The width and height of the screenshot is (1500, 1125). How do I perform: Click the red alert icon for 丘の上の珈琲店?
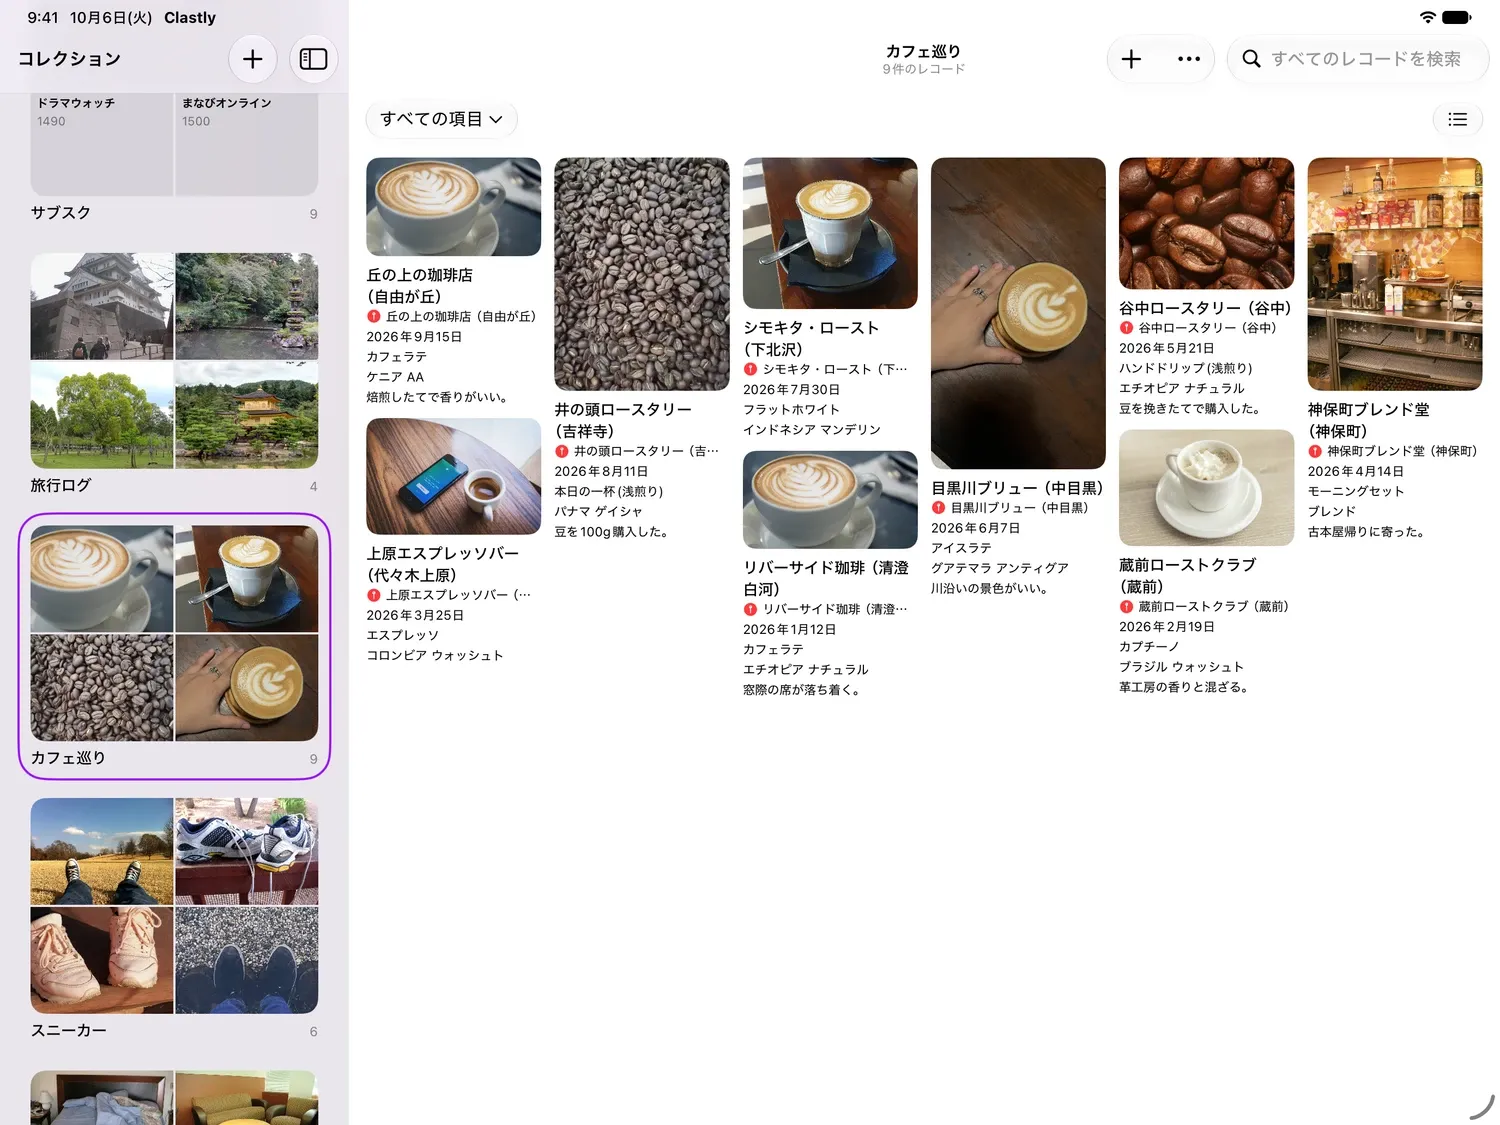coord(374,317)
